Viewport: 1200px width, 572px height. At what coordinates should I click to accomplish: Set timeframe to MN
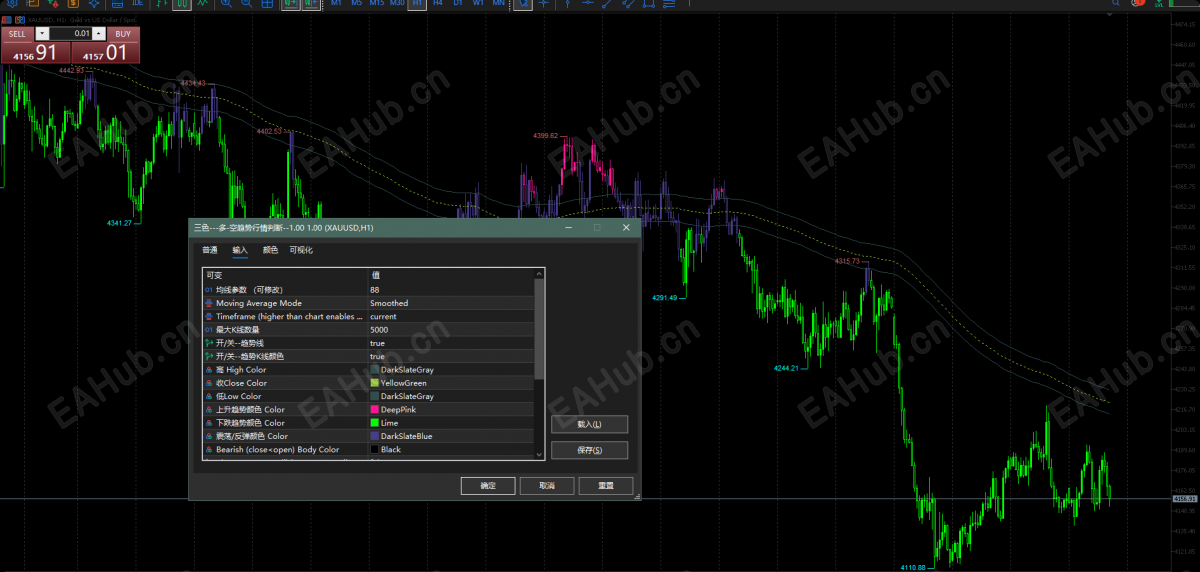tap(498, 4)
